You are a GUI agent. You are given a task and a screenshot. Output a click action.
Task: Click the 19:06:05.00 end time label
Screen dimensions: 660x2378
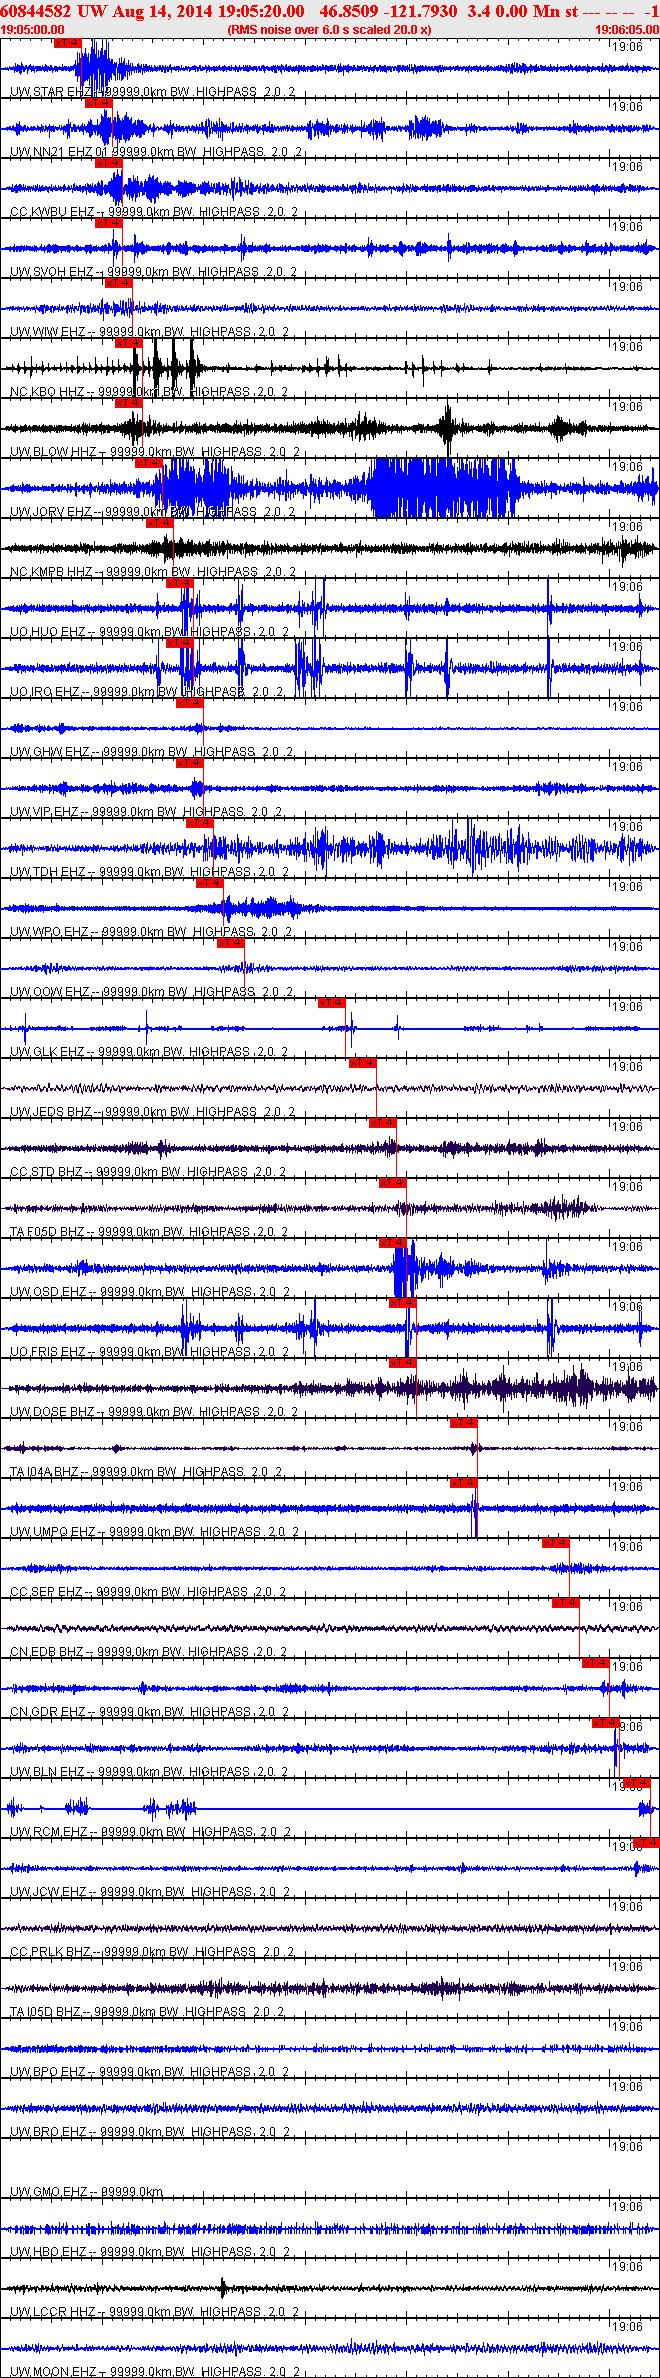(627, 30)
